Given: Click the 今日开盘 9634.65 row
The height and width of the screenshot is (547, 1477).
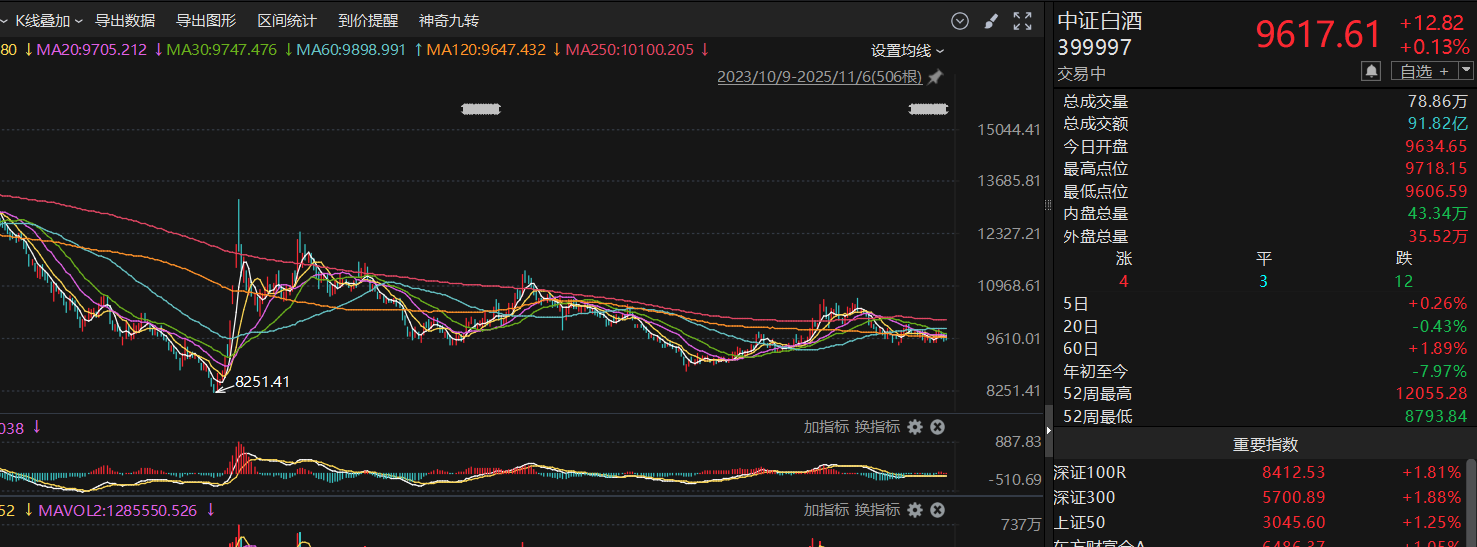Looking at the screenshot, I should 1265,146.
